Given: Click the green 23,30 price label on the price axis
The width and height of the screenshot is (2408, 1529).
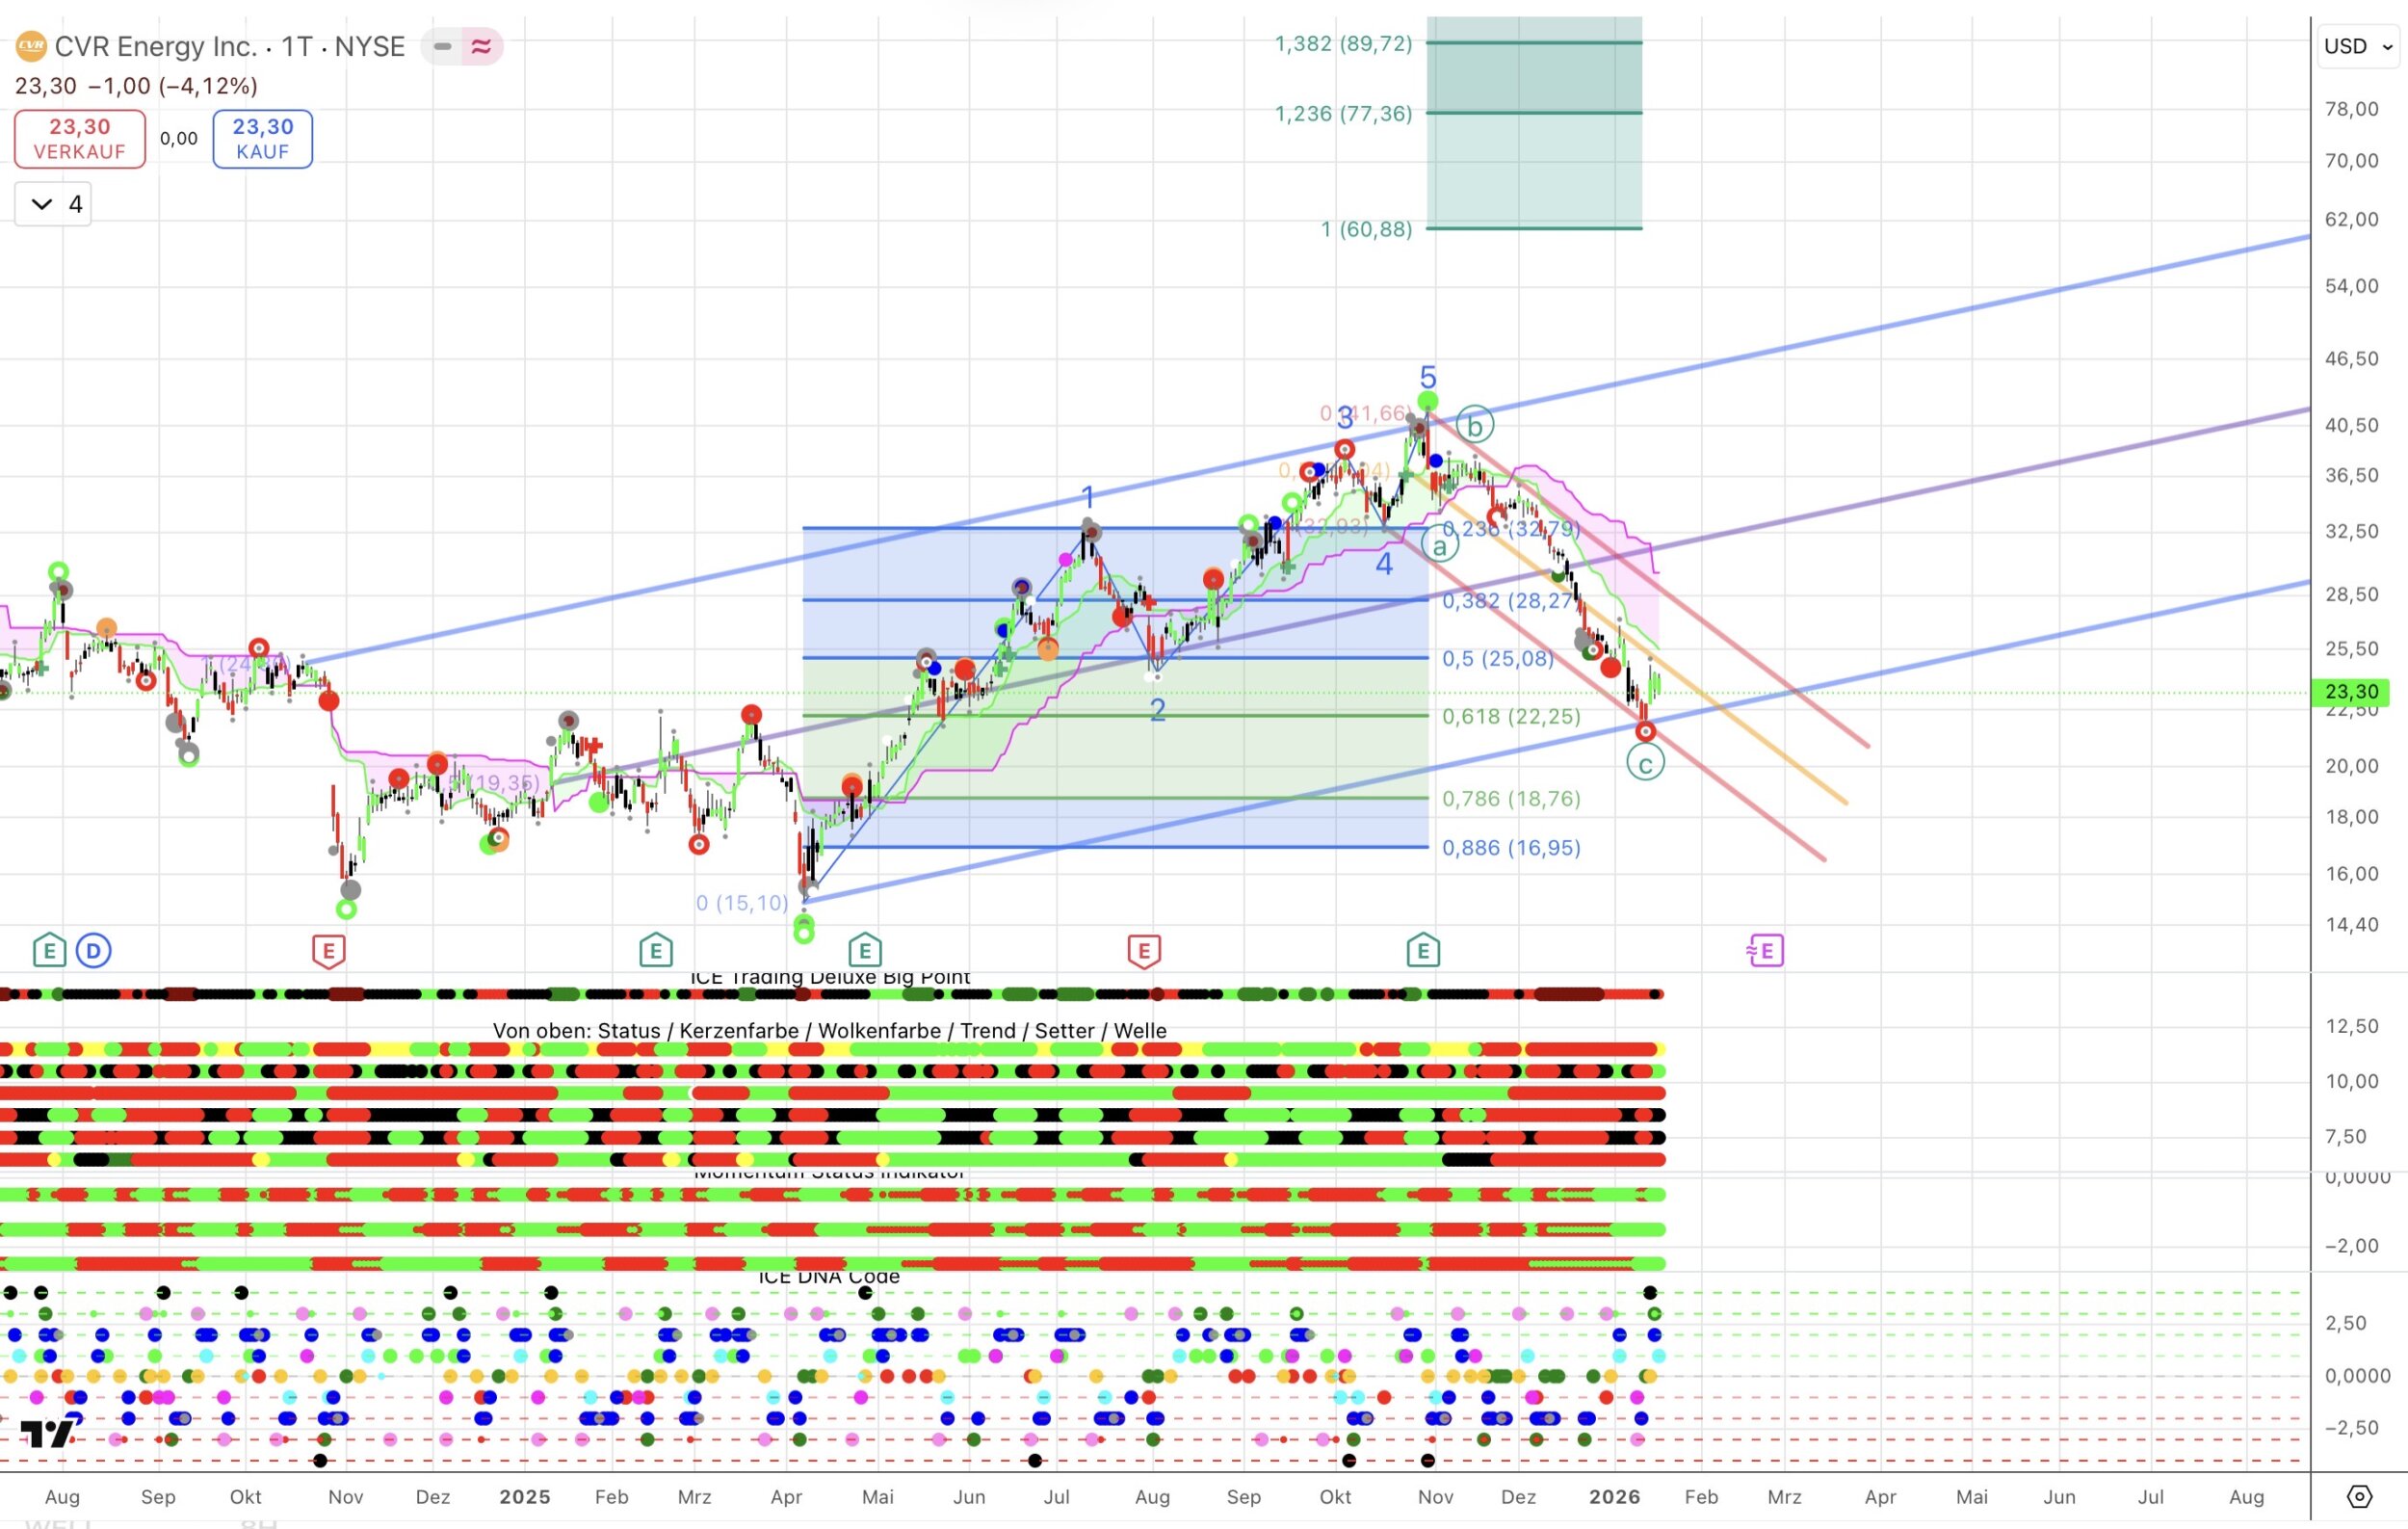Looking at the screenshot, I should (2351, 692).
